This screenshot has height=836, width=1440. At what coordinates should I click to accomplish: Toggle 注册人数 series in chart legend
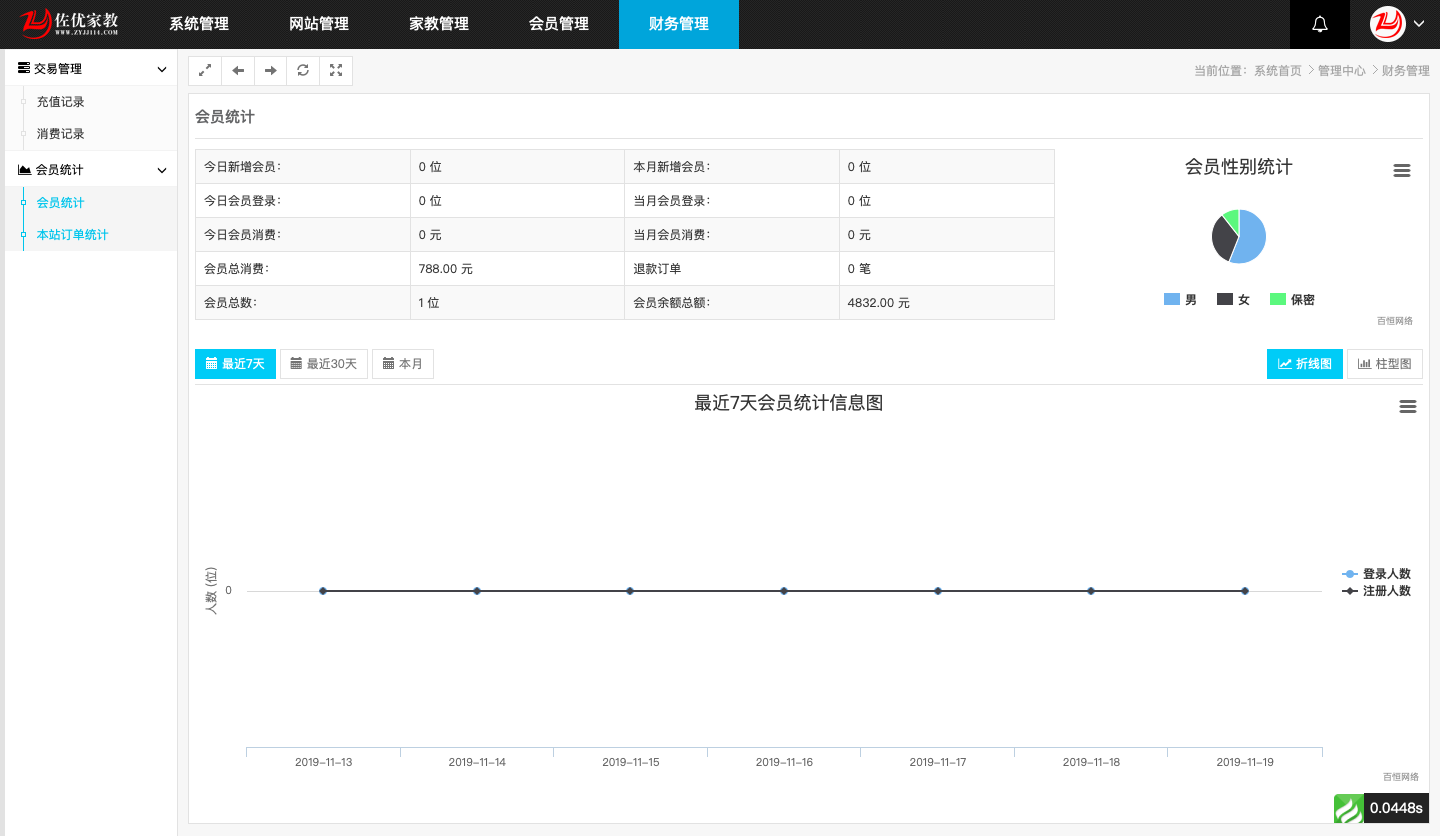coord(1377,591)
